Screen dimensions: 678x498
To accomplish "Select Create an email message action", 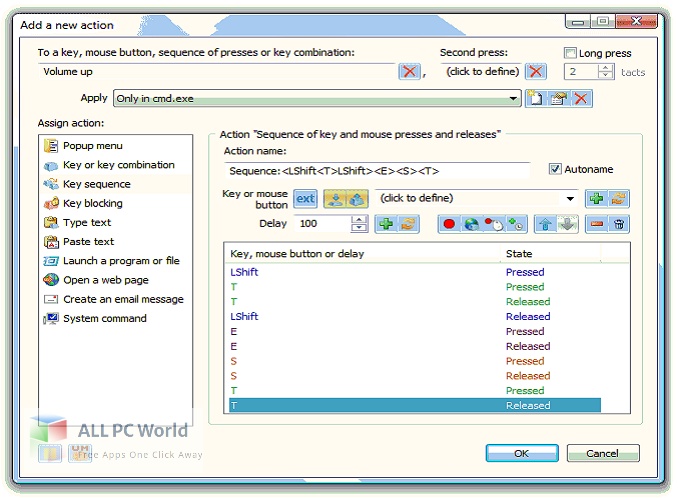I will [x=115, y=299].
